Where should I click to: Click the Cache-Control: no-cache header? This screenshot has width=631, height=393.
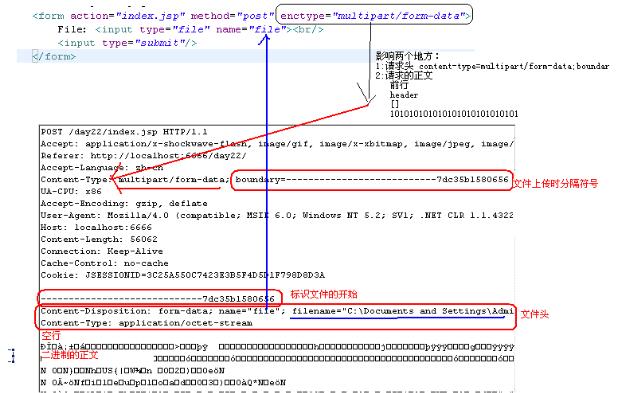pyautogui.click(x=105, y=263)
